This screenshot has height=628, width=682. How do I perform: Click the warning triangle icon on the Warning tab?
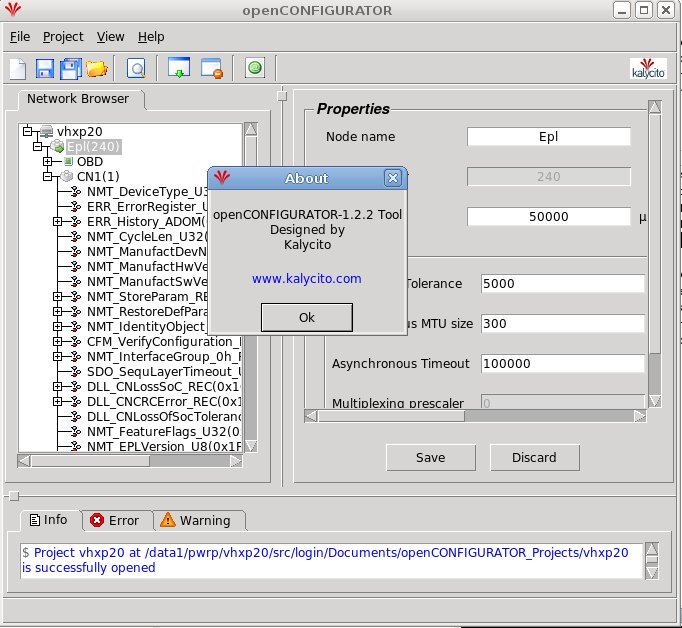point(167,520)
